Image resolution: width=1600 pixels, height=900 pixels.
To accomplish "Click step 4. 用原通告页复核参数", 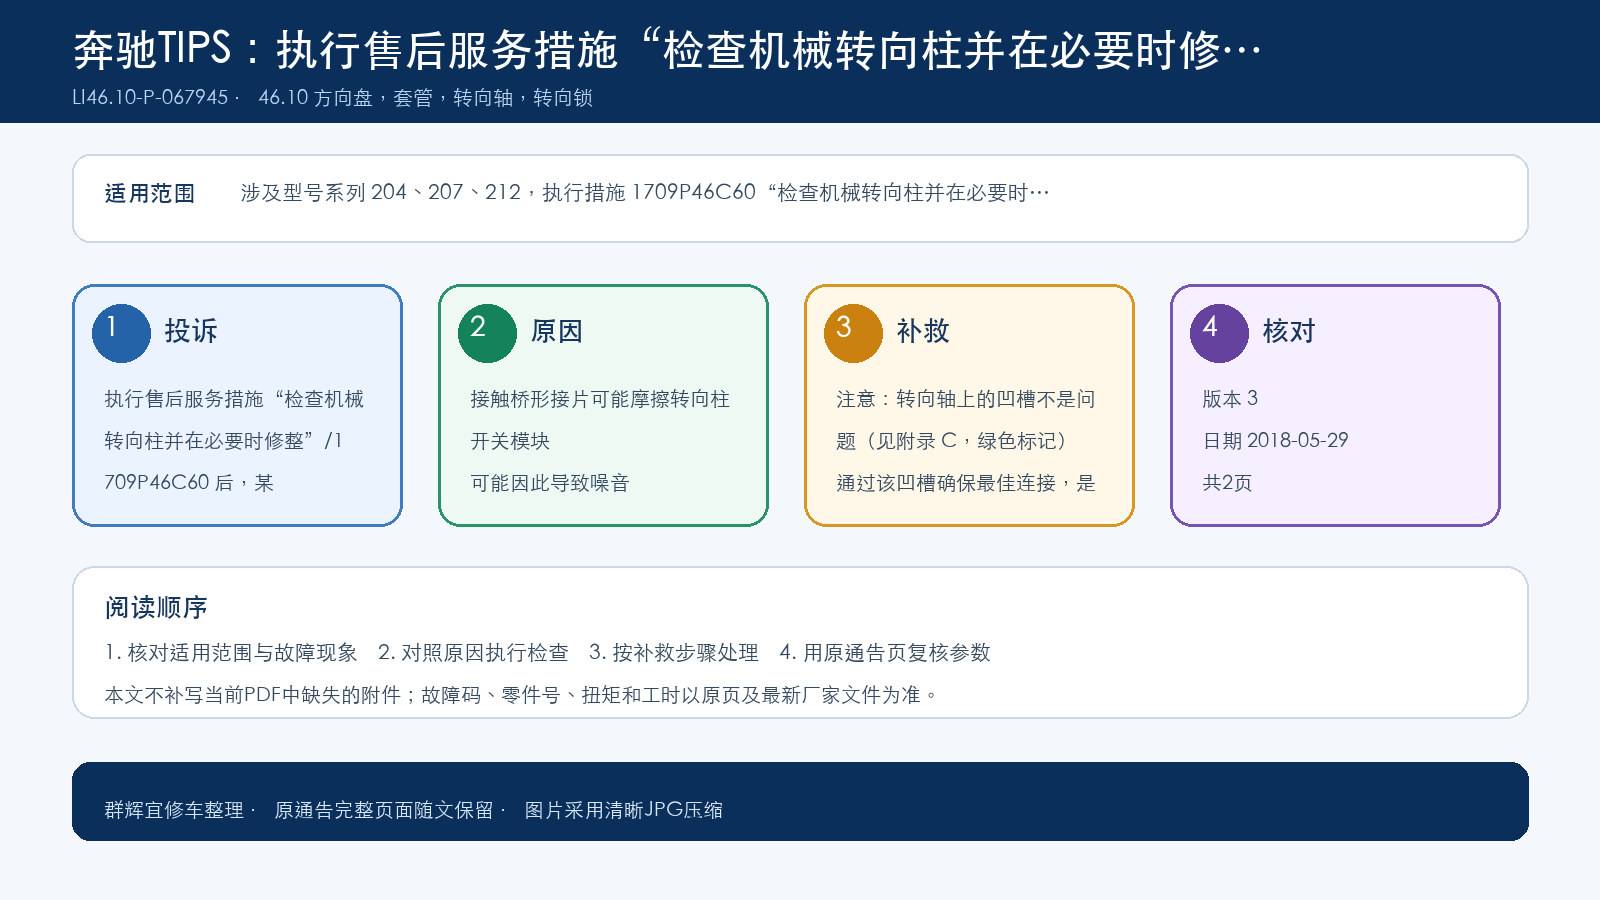I will coord(885,653).
